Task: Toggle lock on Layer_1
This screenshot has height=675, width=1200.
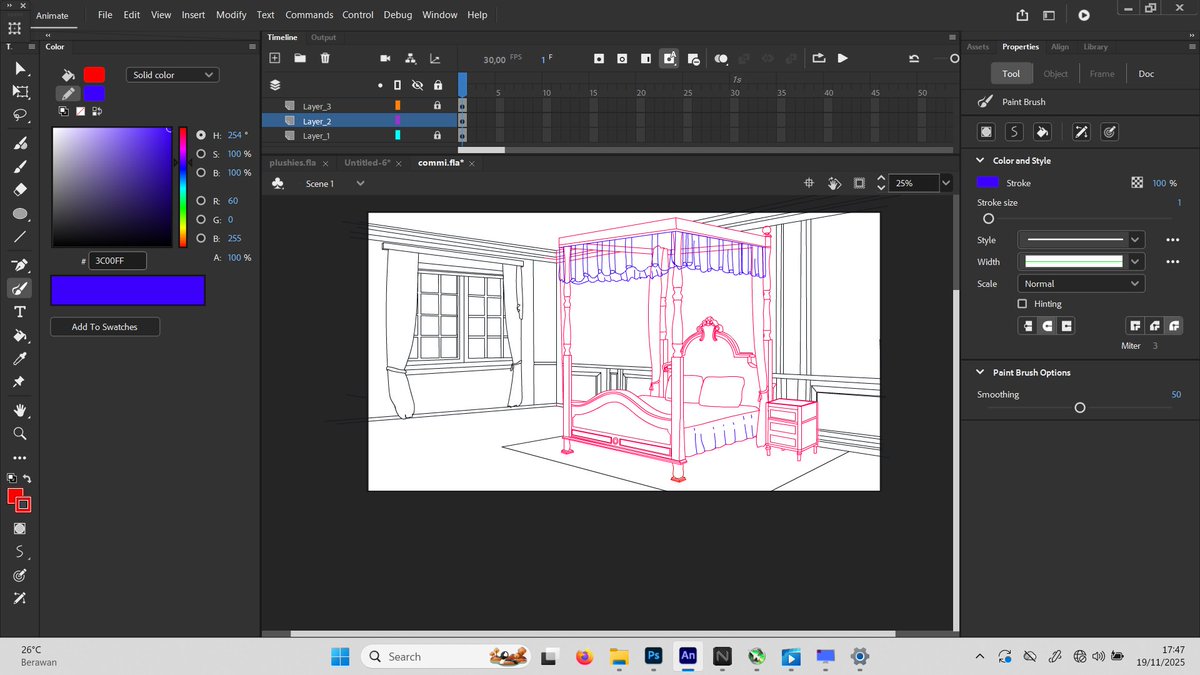Action: point(437,135)
